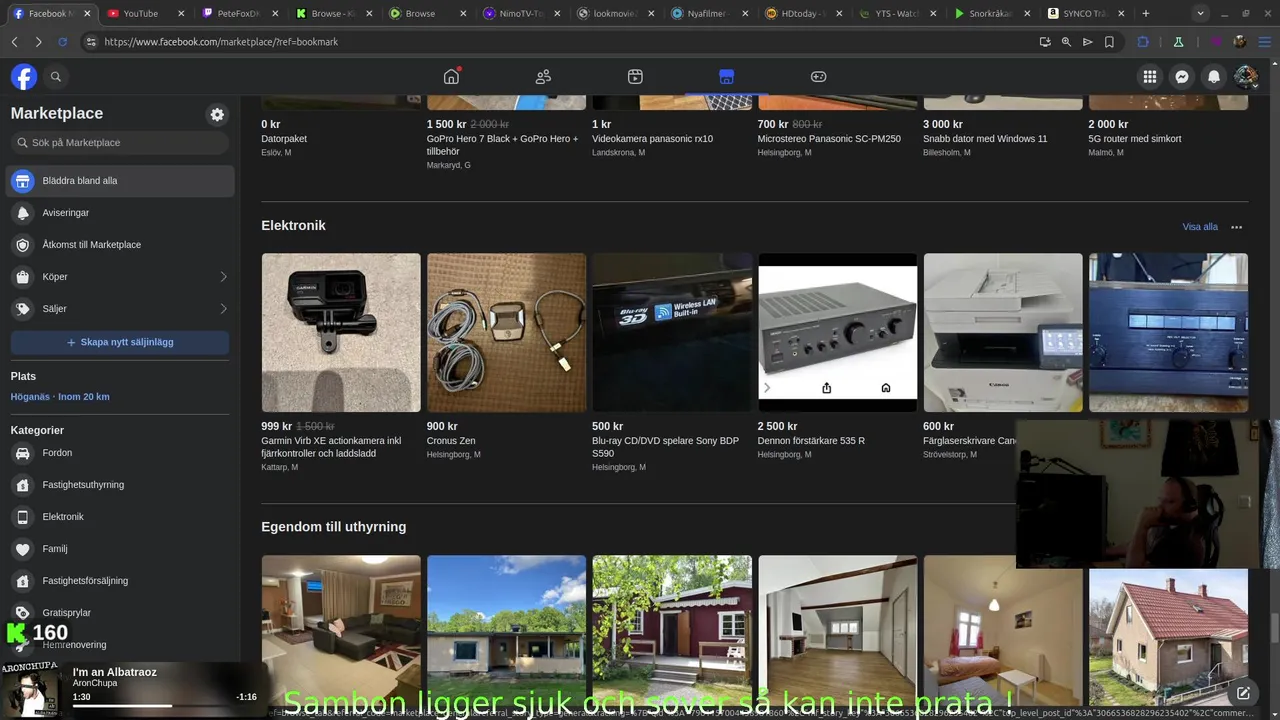Open the Facebook menu grid icon
Screen dimensions: 1280x720
coord(1150,77)
